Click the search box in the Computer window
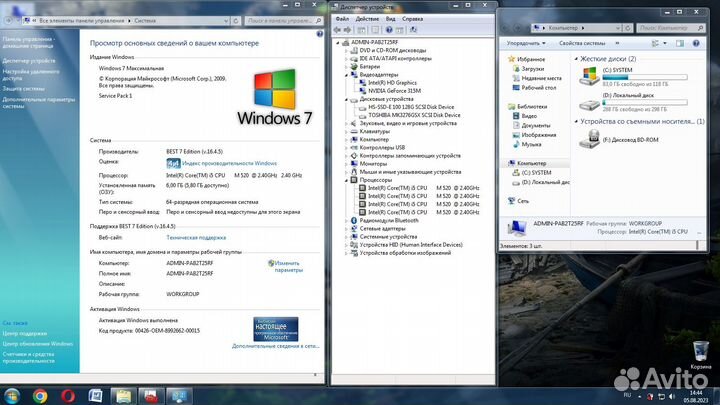The width and height of the screenshot is (720, 405). 670,28
